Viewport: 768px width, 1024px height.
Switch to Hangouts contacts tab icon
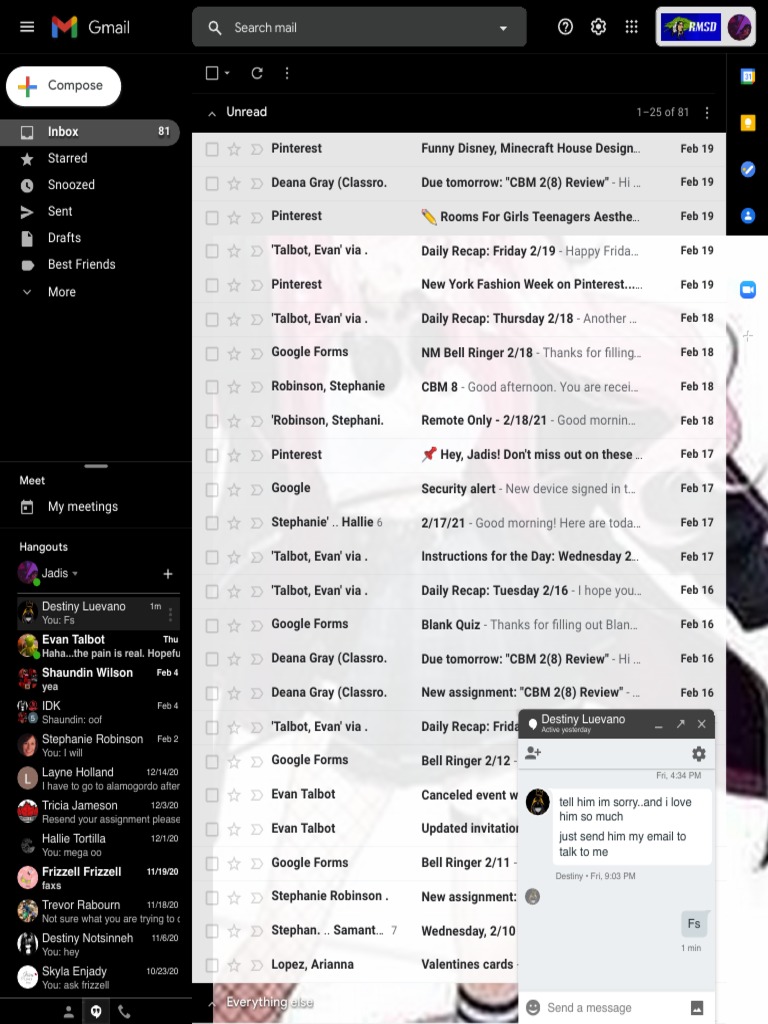69,1012
